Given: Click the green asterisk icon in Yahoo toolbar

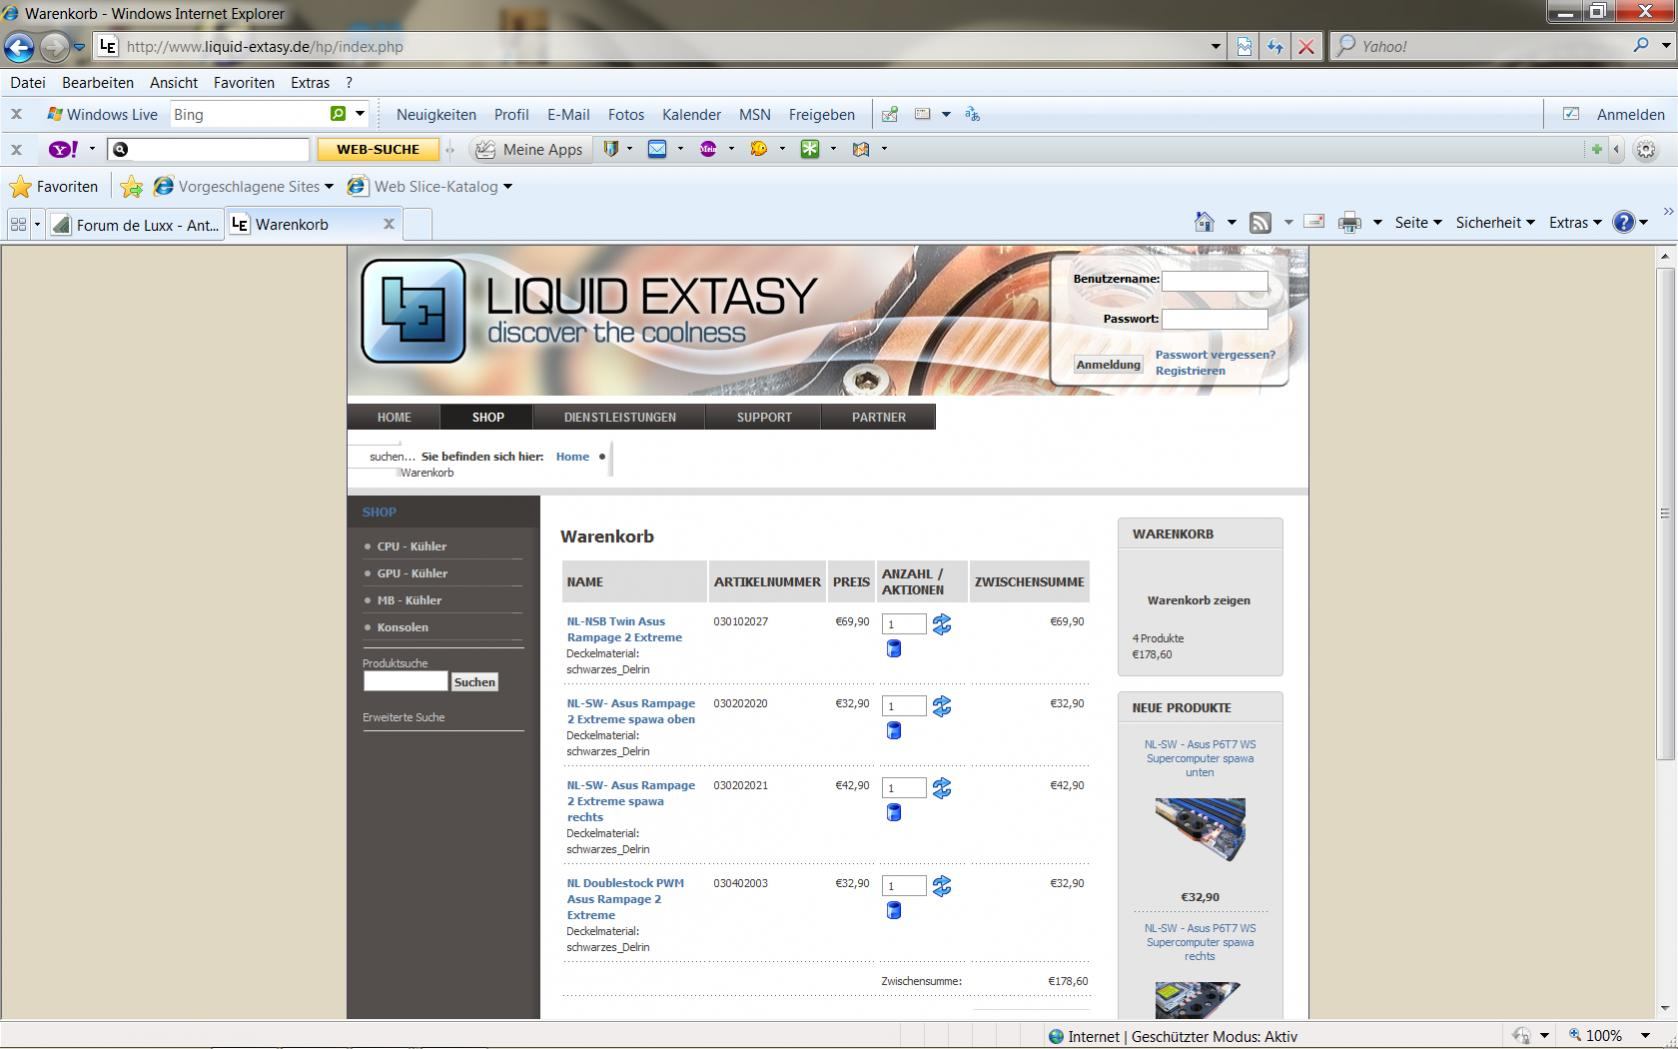Looking at the screenshot, I should click(810, 149).
